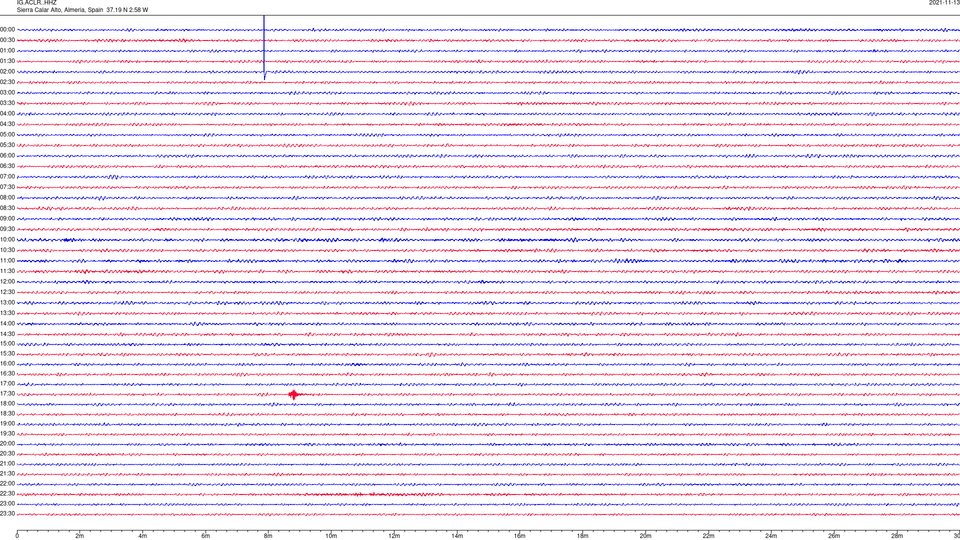960x540 pixels.
Task: Select the 10:30 row time label
Action: 7,250
